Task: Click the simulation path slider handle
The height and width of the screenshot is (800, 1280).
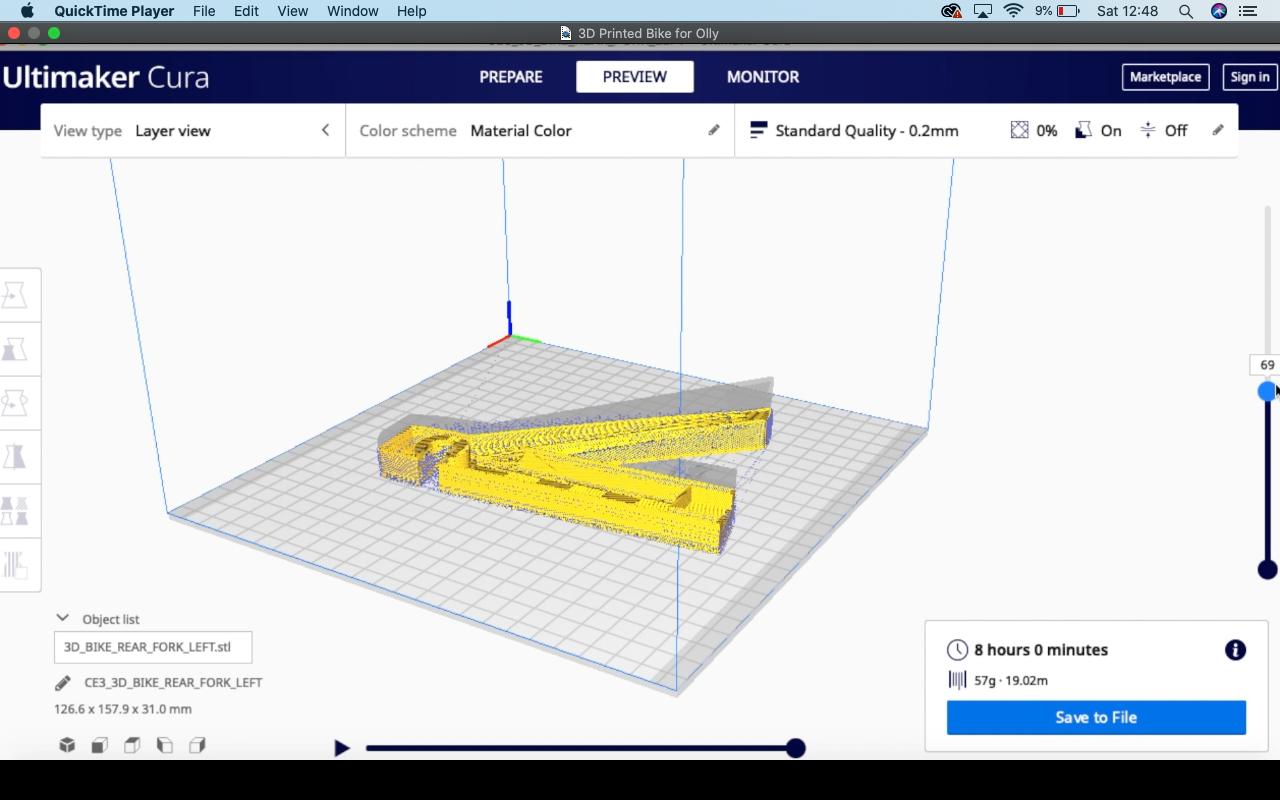Action: (796, 748)
